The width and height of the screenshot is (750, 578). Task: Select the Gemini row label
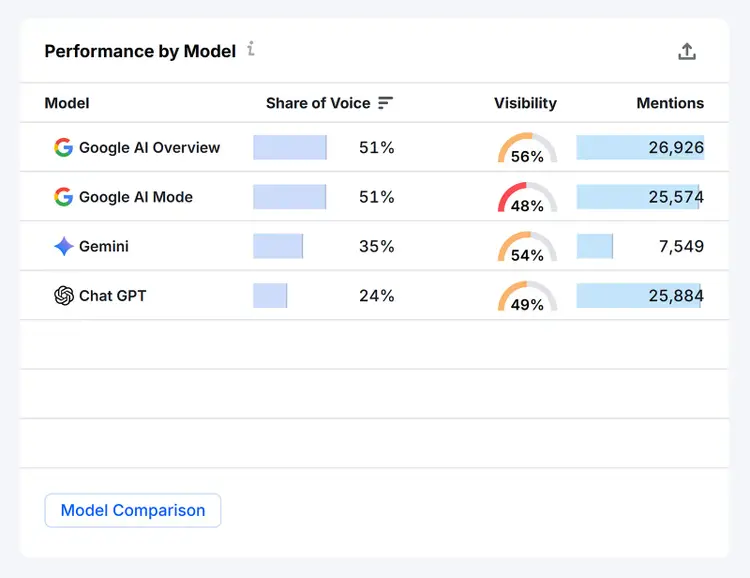tap(104, 246)
